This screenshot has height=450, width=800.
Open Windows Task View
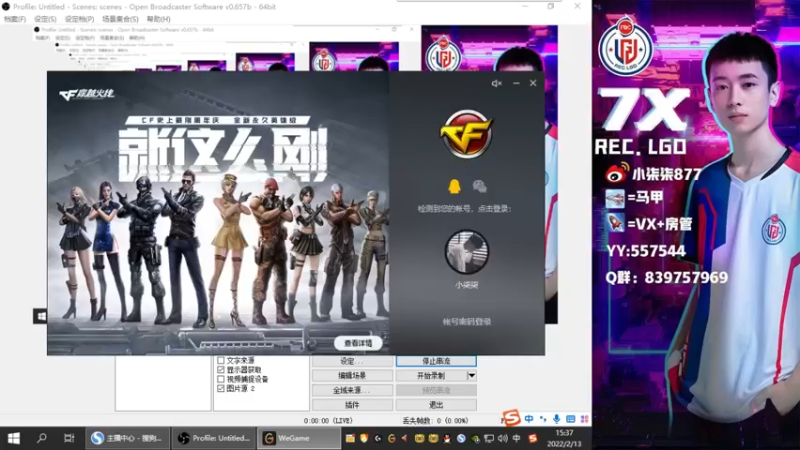pyautogui.click(x=69, y=438)
